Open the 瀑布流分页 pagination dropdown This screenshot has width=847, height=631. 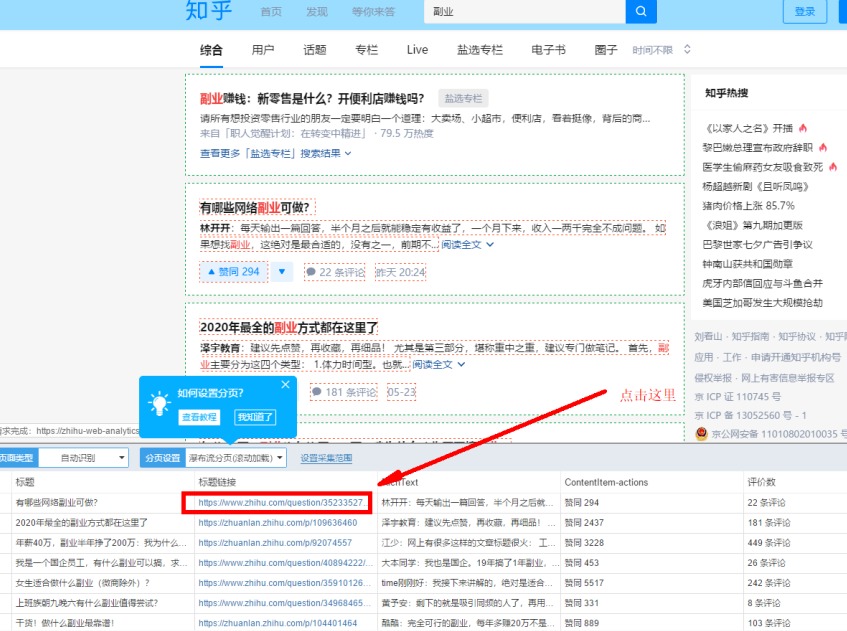coord(236,457)
